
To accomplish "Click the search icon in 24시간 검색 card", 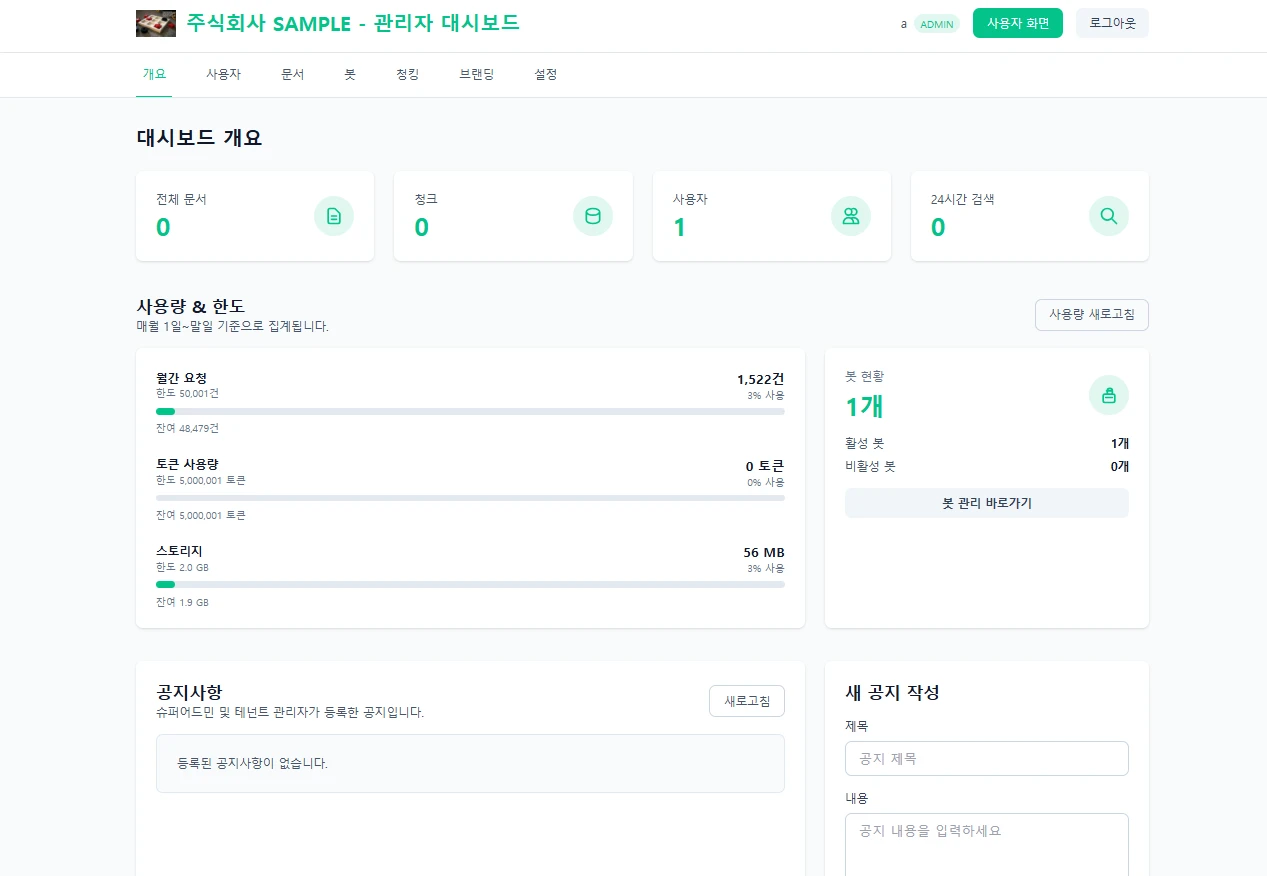I will [1108, 216].
